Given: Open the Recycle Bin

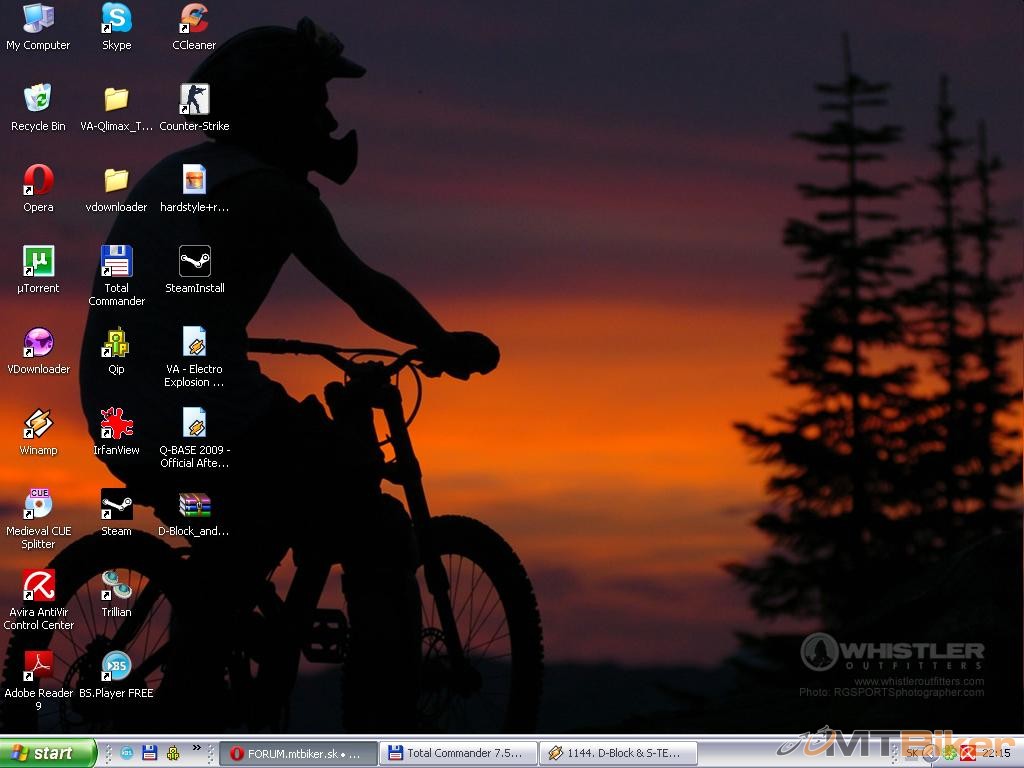Looking at the screenshot, I should (38, 99).
